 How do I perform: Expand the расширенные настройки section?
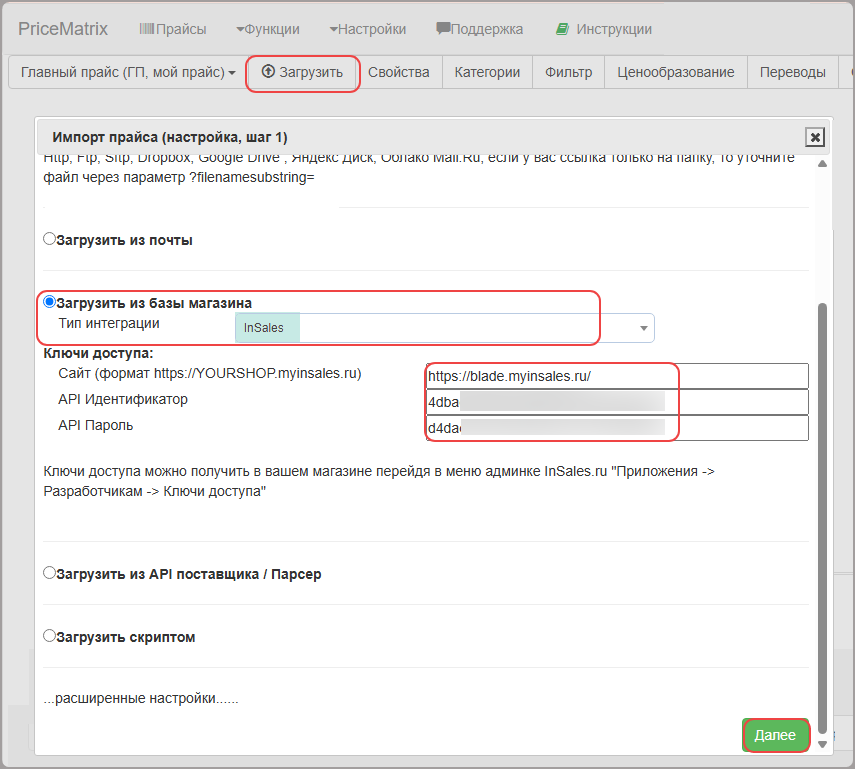tap(141, 698)
